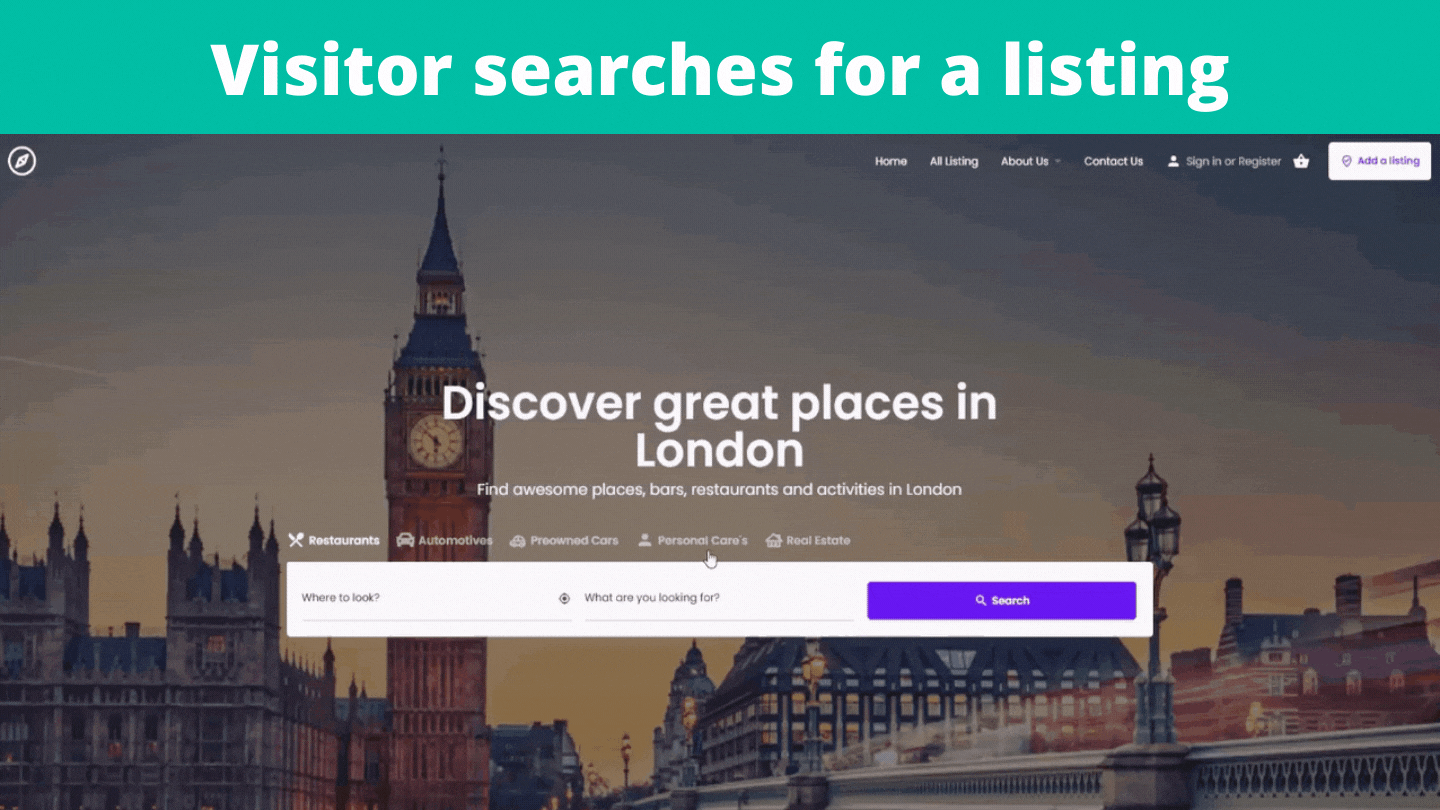Use the locate-me crosshair icon
The width and height of the screenshot is (1440, 810).
[x=564, y=598]
